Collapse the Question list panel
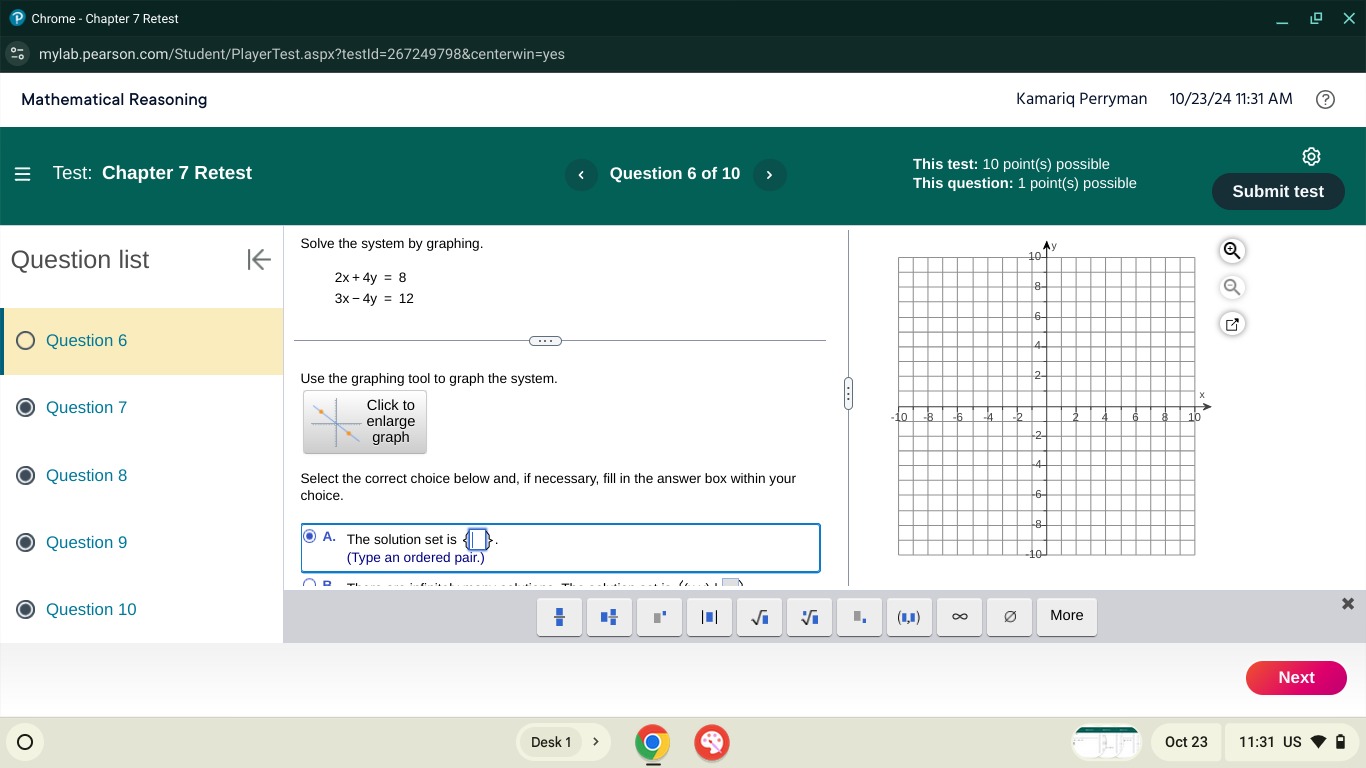 259,260
